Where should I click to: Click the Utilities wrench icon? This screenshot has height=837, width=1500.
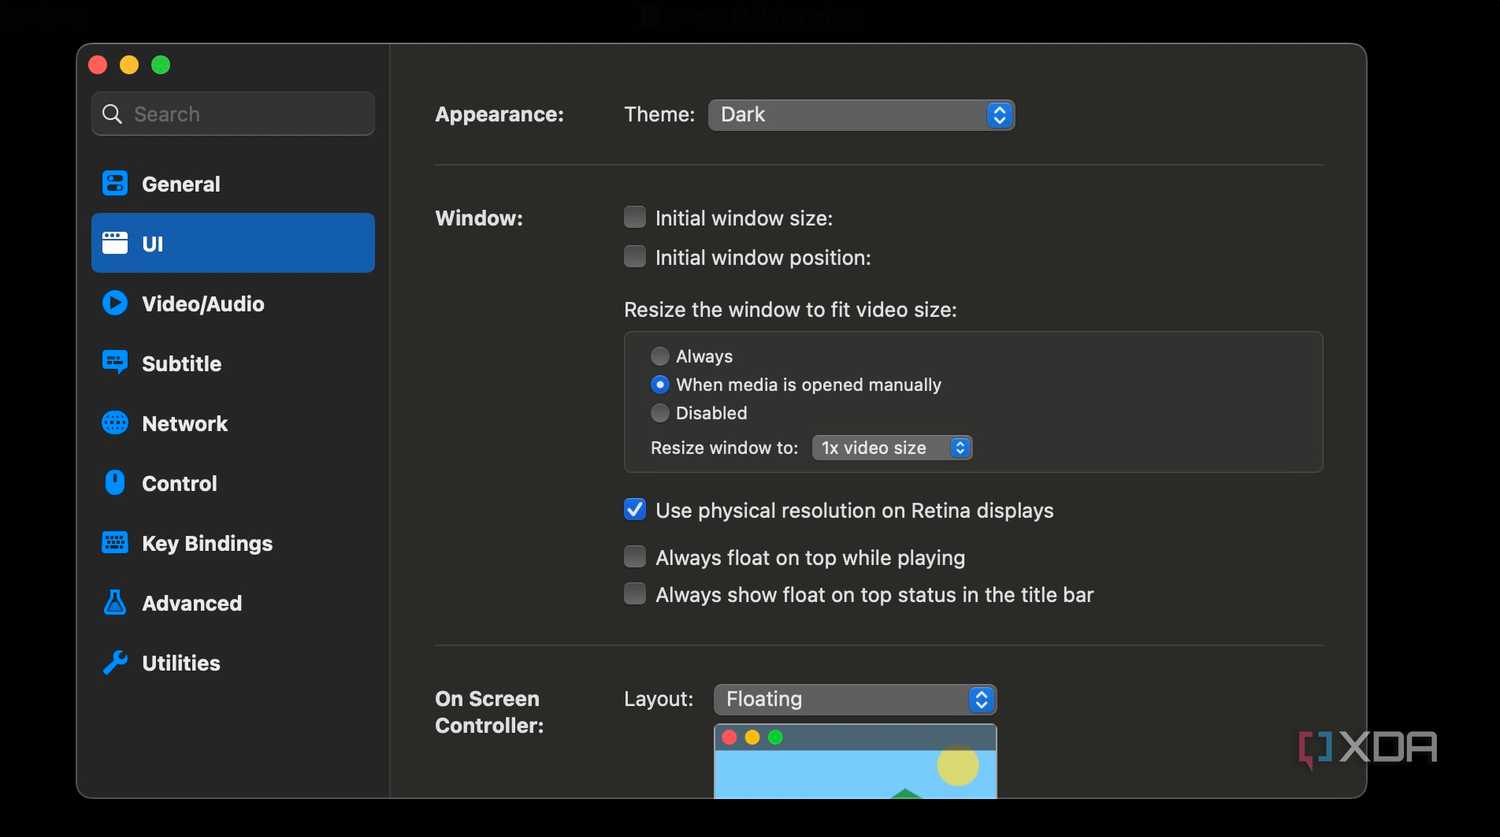[115, 663]
